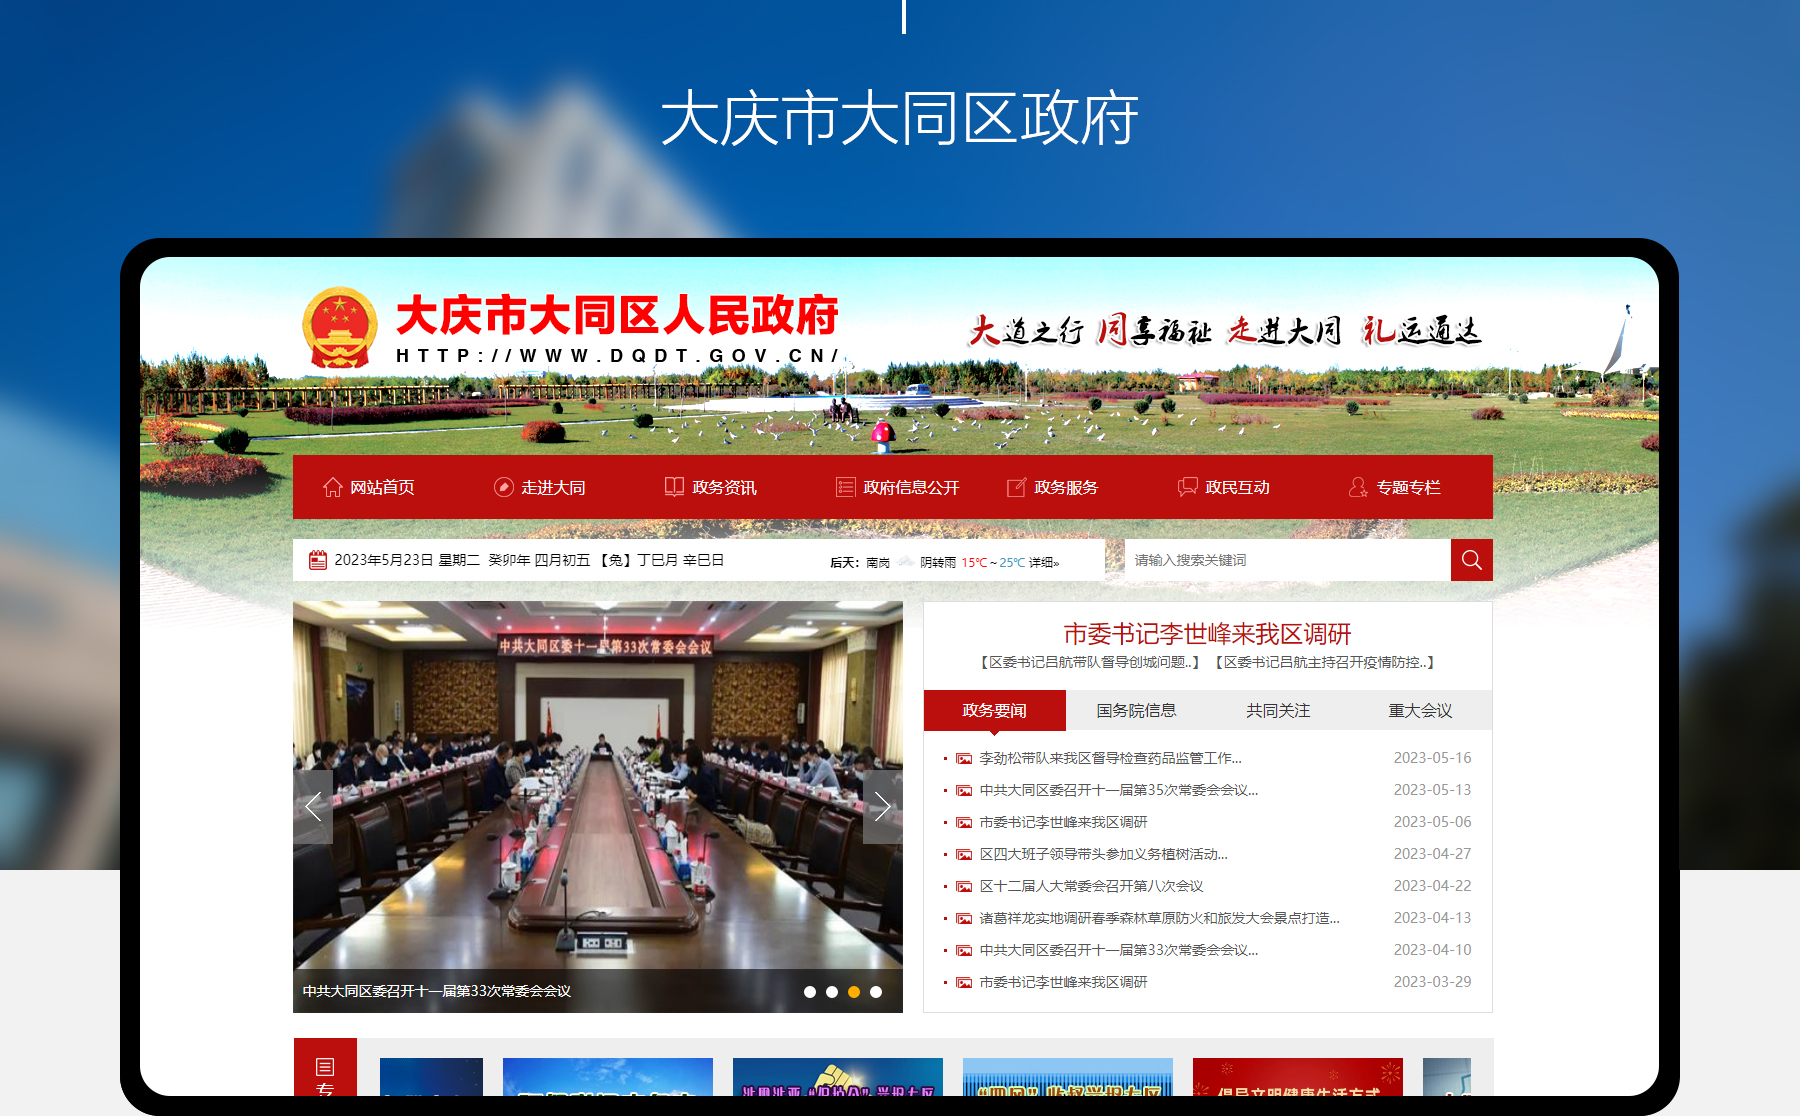Show previous slide with left arrow

(x=313, y=806)
